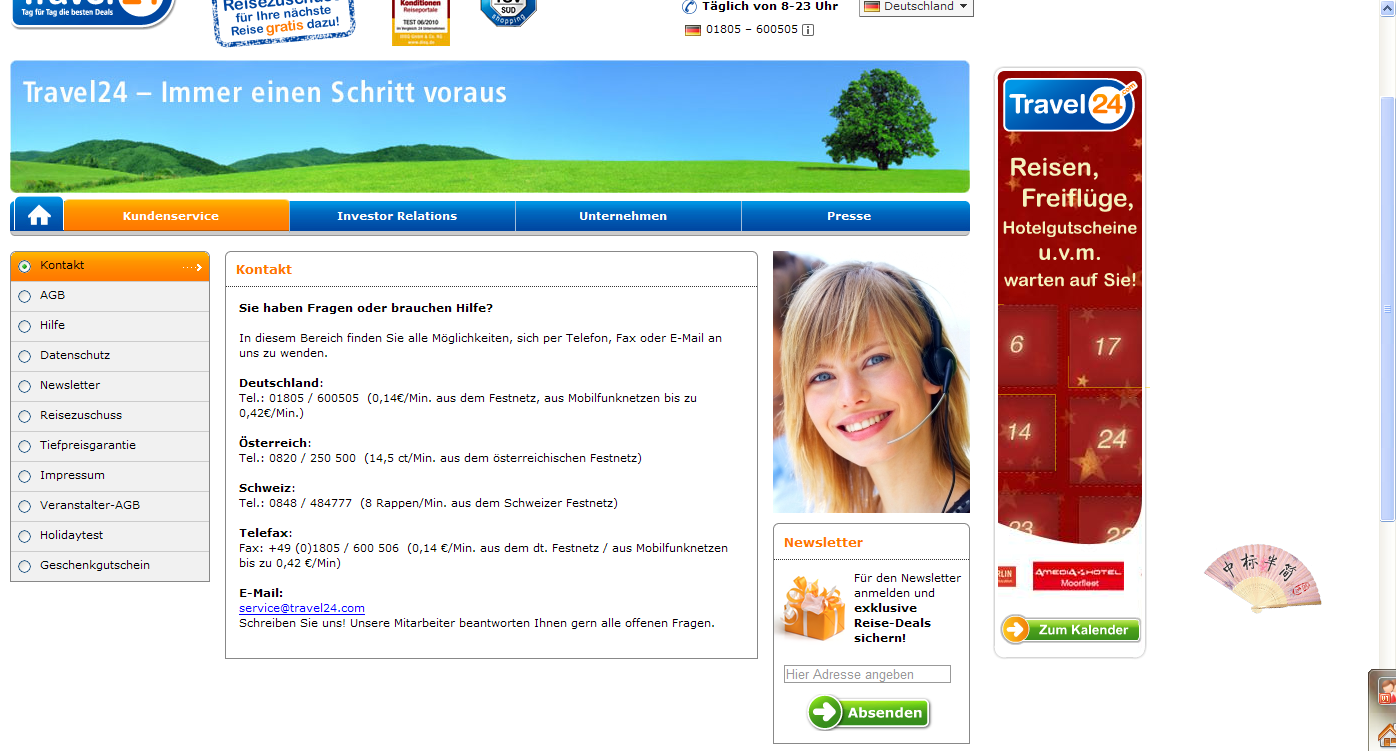Select the Datenschutz sidebar option
The image size is (1396, 751).
click(110, 356)
